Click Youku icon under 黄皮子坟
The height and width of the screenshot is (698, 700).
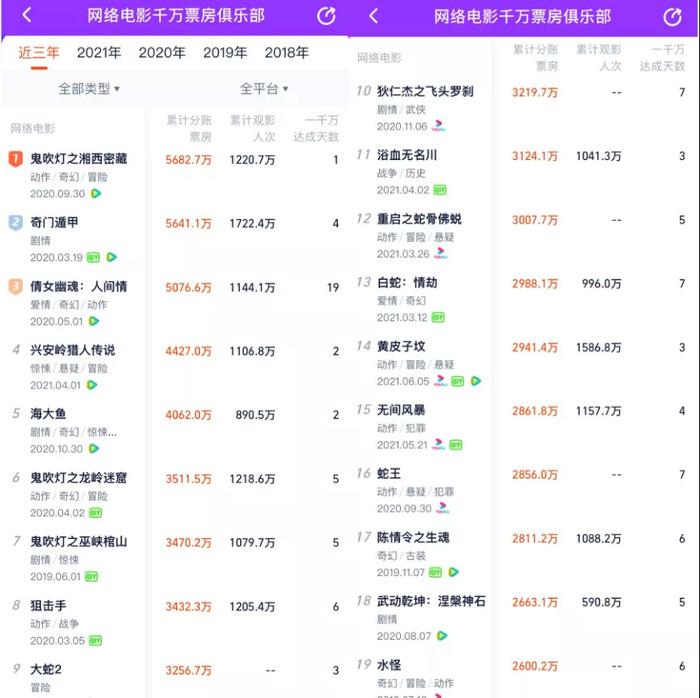[x=441, y=381]
